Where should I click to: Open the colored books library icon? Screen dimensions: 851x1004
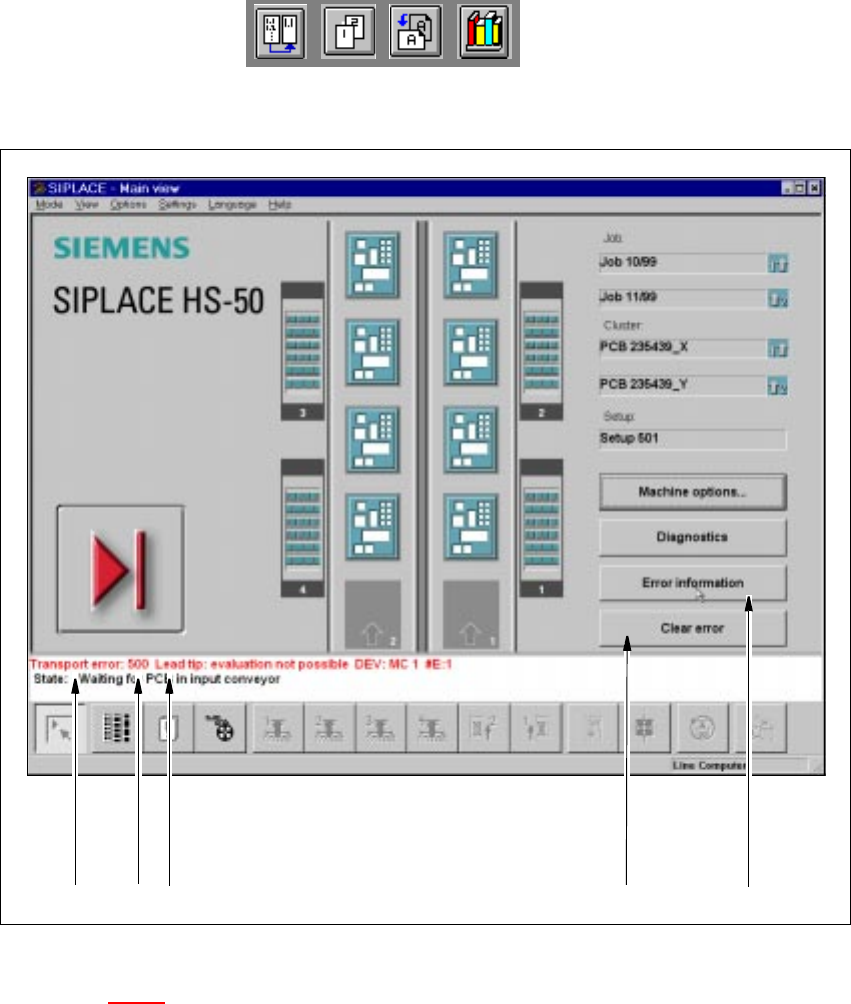coord(483,31)
